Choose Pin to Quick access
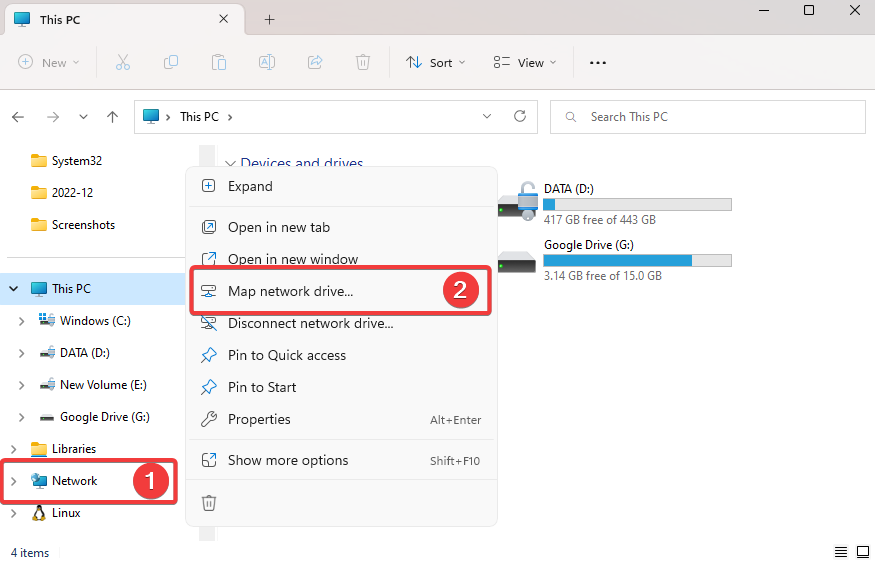Viewport: 875px width, 562px height. (x=286, y=355)
